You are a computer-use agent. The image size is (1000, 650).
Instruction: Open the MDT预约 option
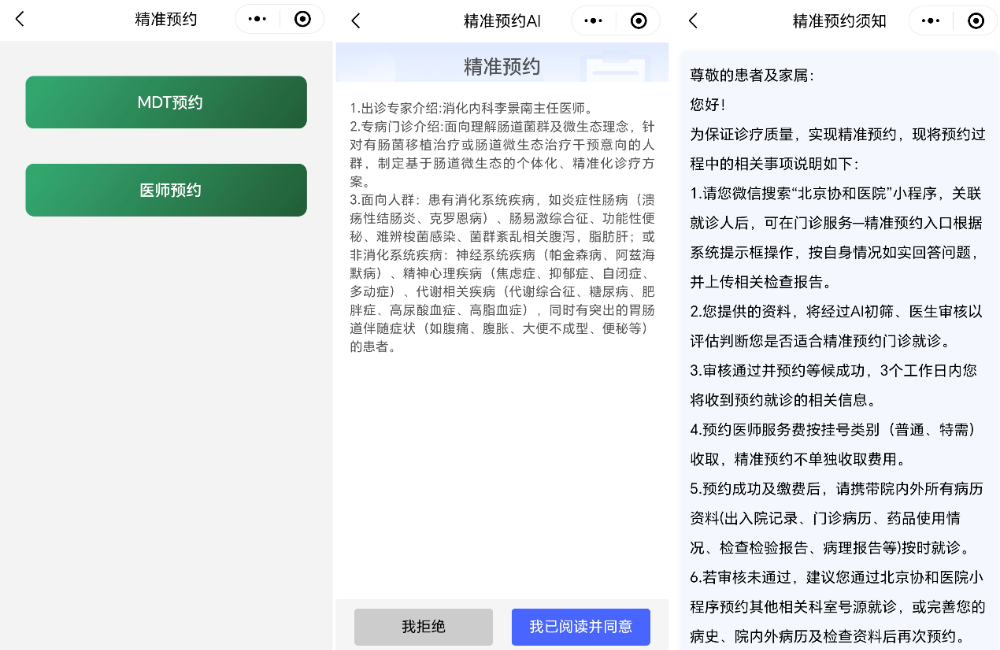[166, 102]
